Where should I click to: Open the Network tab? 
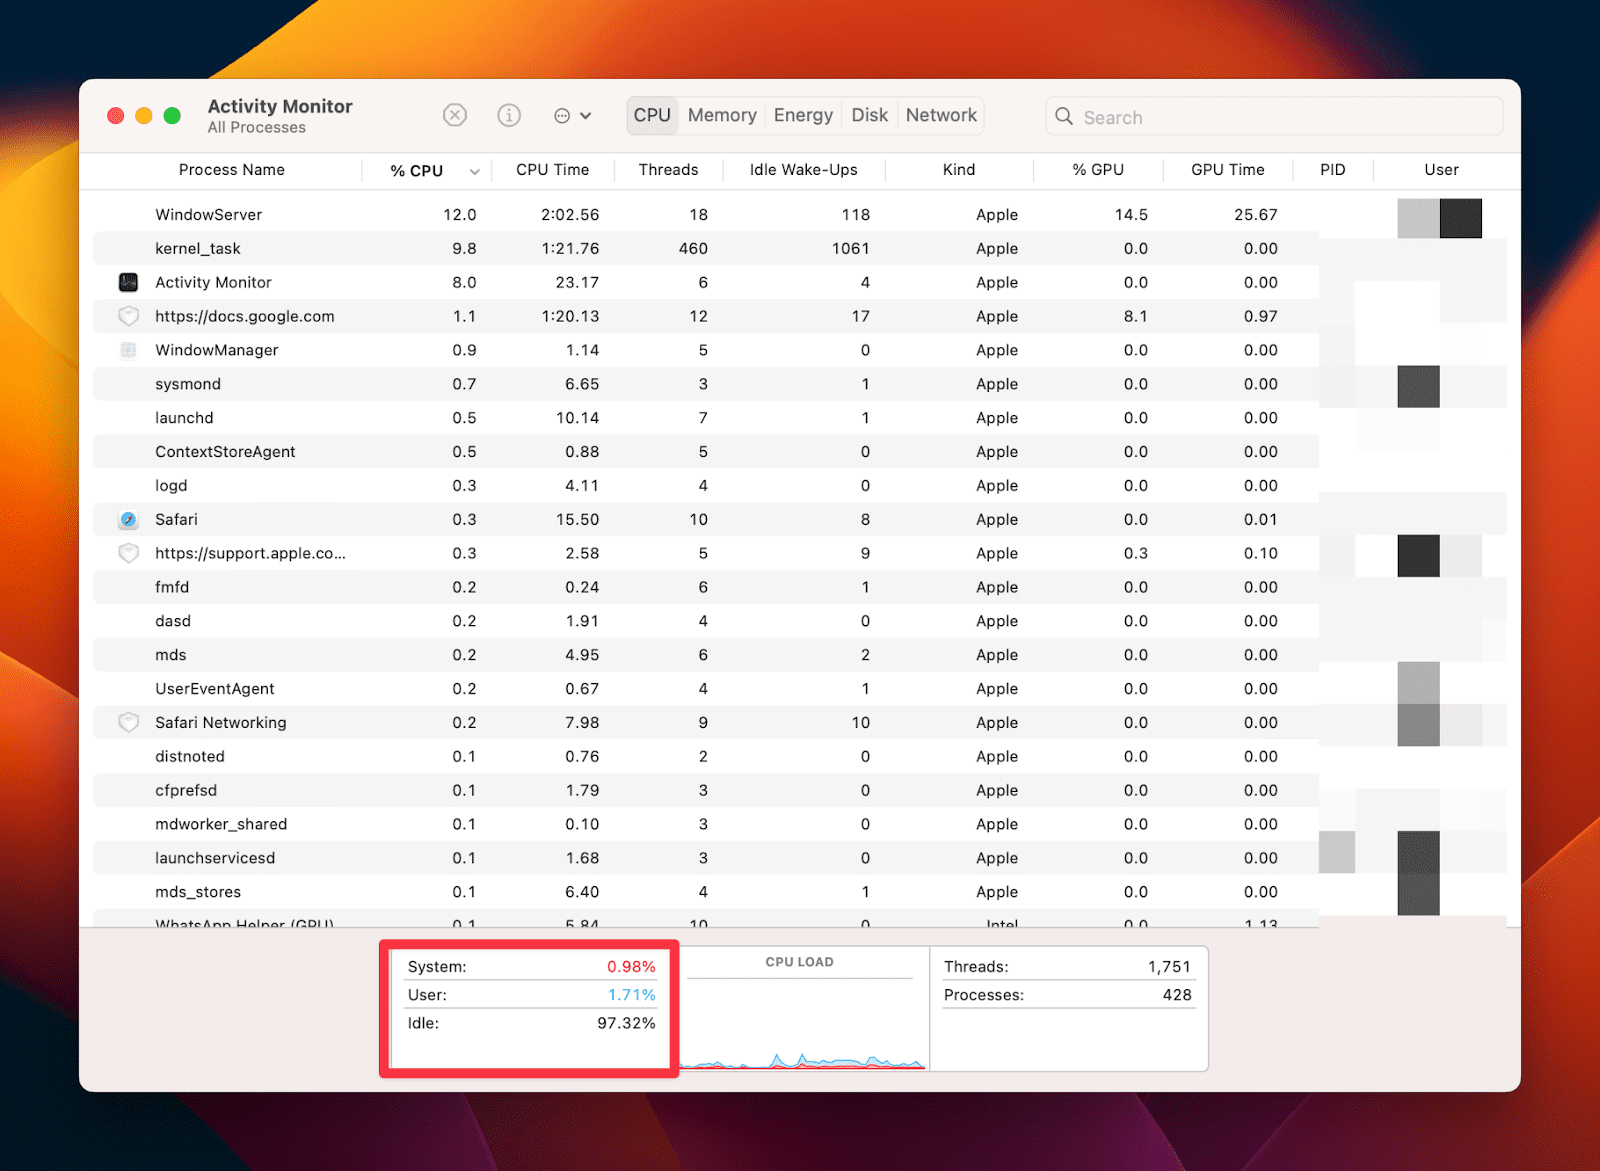tap(940, 115)
